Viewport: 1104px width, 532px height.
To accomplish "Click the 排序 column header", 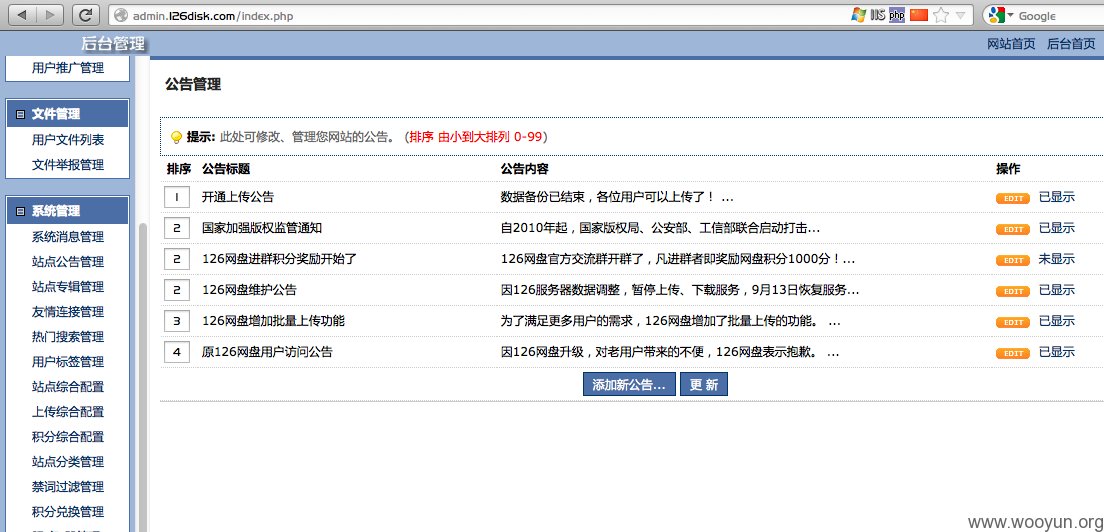I will click(x=179, y=169).
